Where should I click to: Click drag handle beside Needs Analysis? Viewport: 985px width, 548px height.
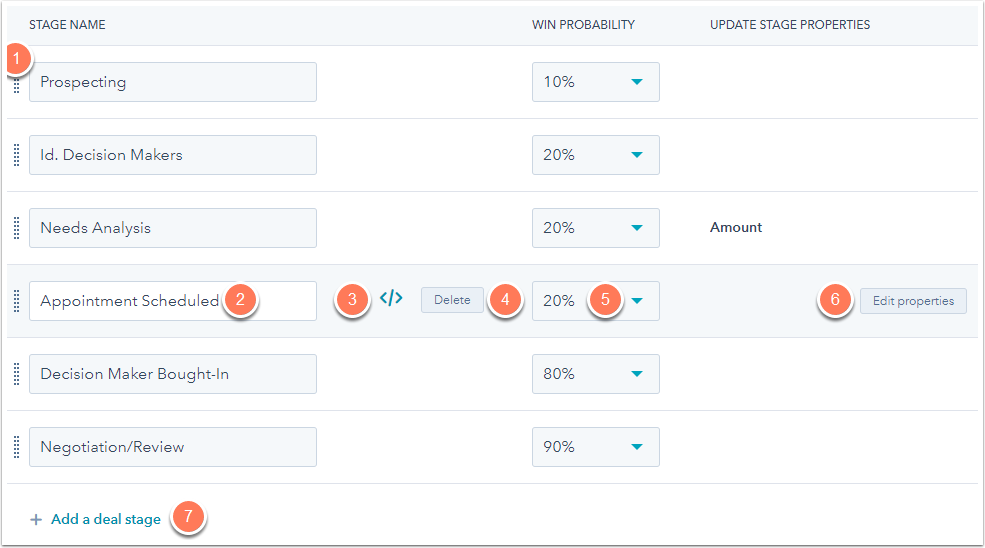pyautogui.click(x=16, y=228)
